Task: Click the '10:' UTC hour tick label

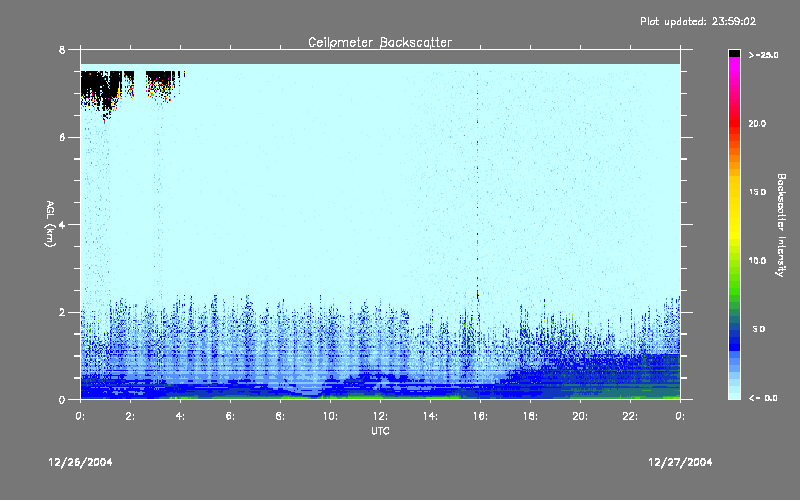Action: click(x=330, y=416)
